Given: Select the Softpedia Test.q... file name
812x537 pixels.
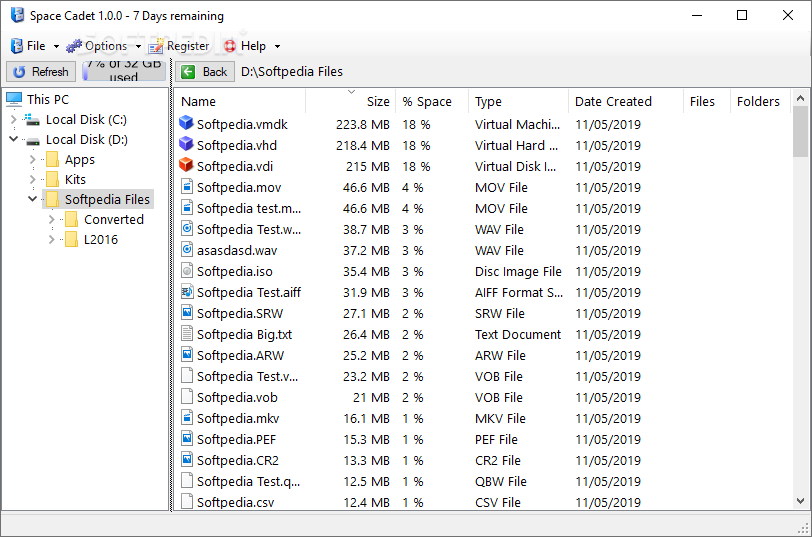Looking at the screenshot, I should [248, 481].
